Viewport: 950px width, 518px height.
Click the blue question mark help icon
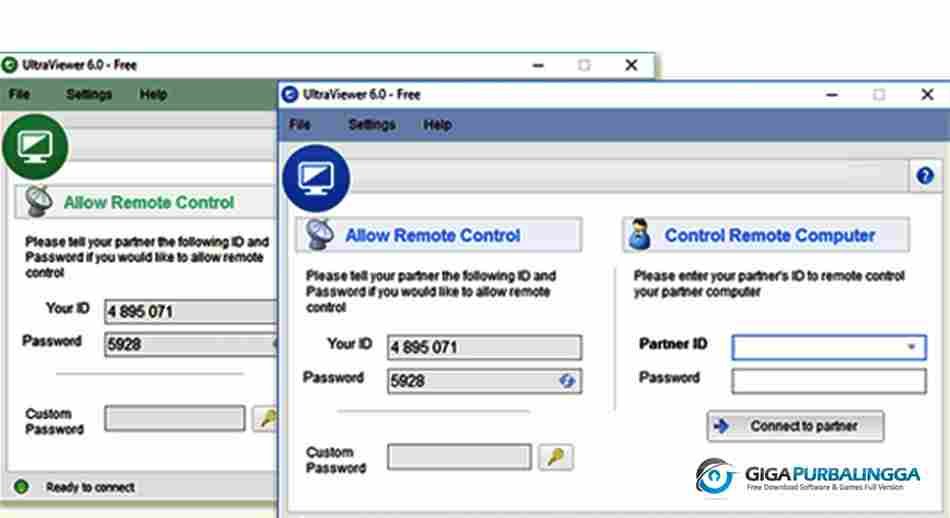click(x=925, y=176)
